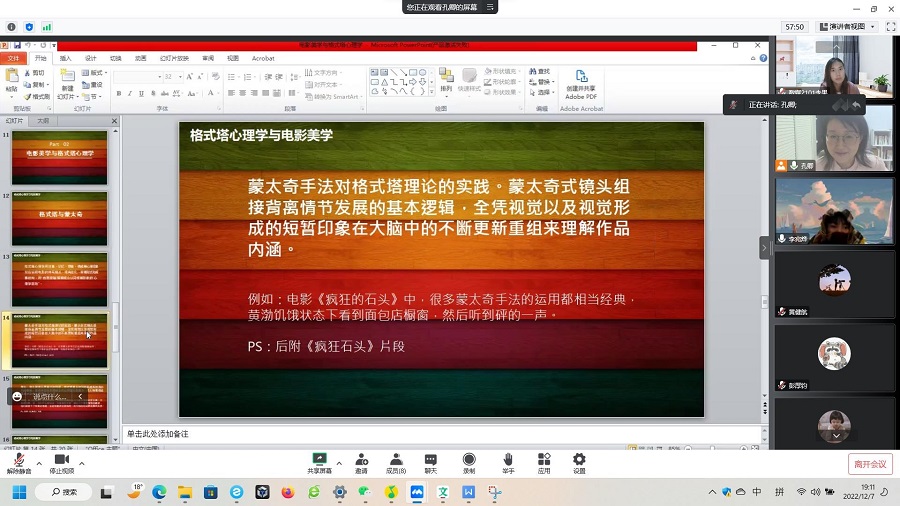900x506 pixels.
Task: Click the 举手 raise hand icon
Action: (508, 459)
